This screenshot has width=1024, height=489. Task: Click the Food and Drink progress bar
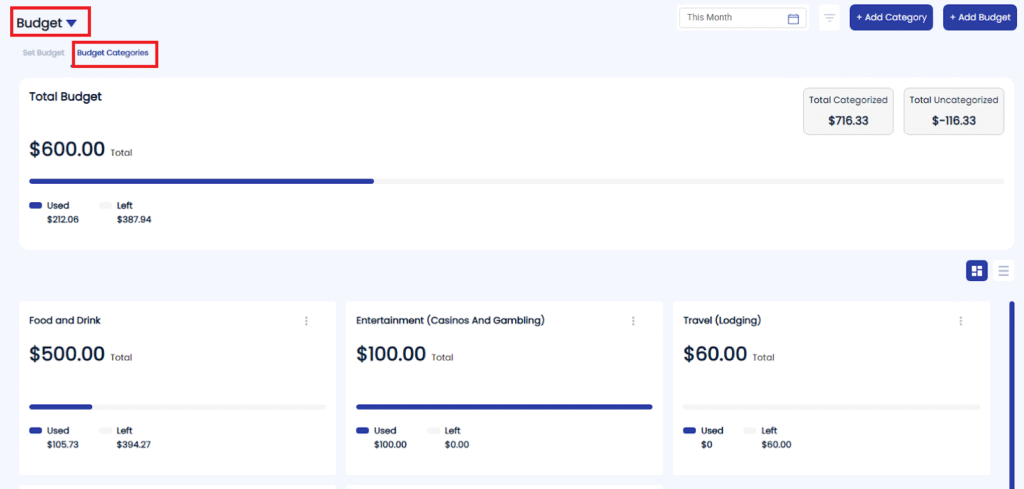(x=177, y=407)
